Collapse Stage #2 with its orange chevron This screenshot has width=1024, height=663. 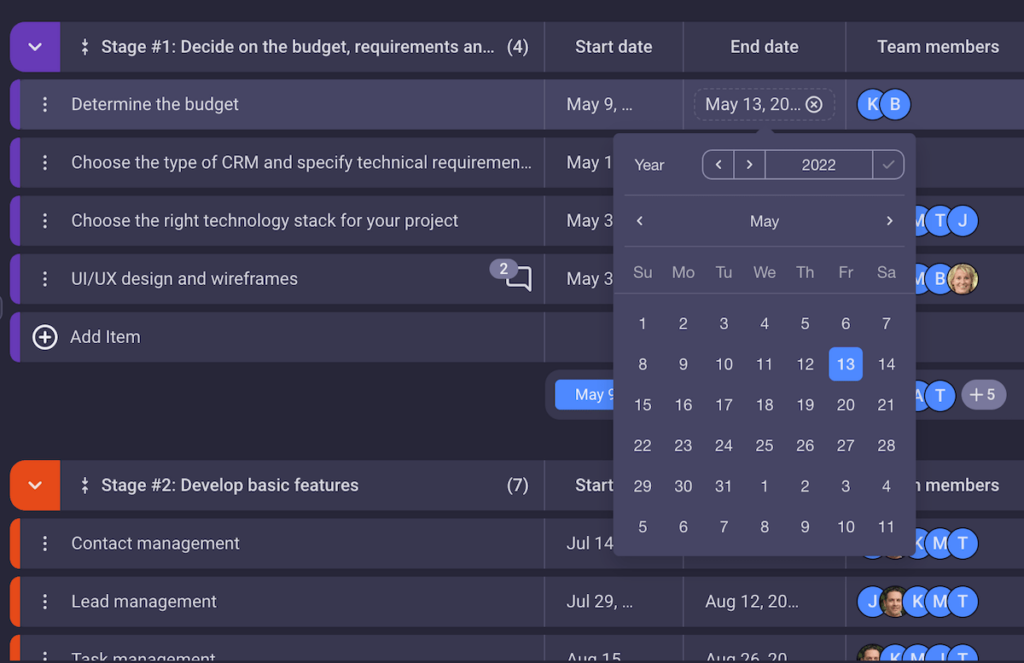pos(33,485)
